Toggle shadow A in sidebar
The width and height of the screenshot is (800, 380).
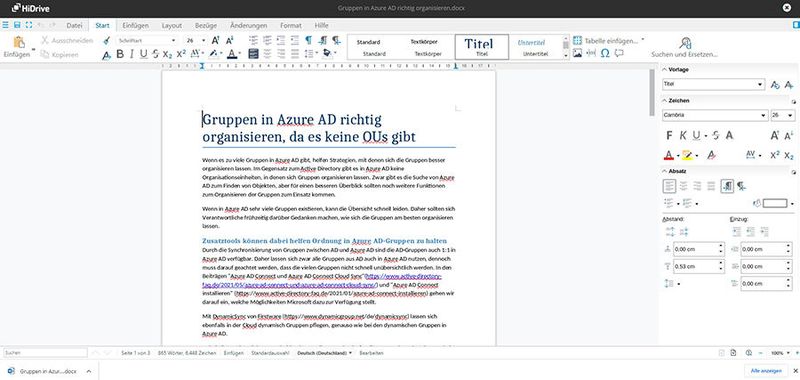730,135
